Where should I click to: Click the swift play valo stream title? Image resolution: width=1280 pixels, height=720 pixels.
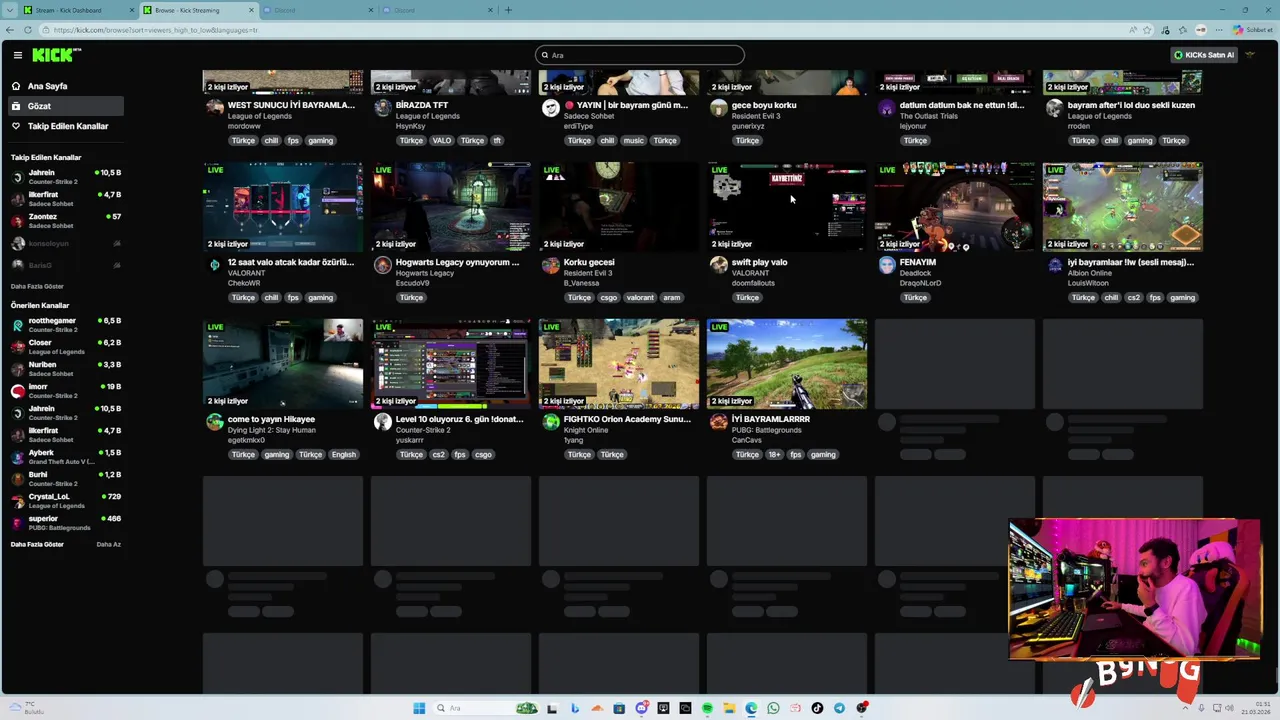[759, 262]
